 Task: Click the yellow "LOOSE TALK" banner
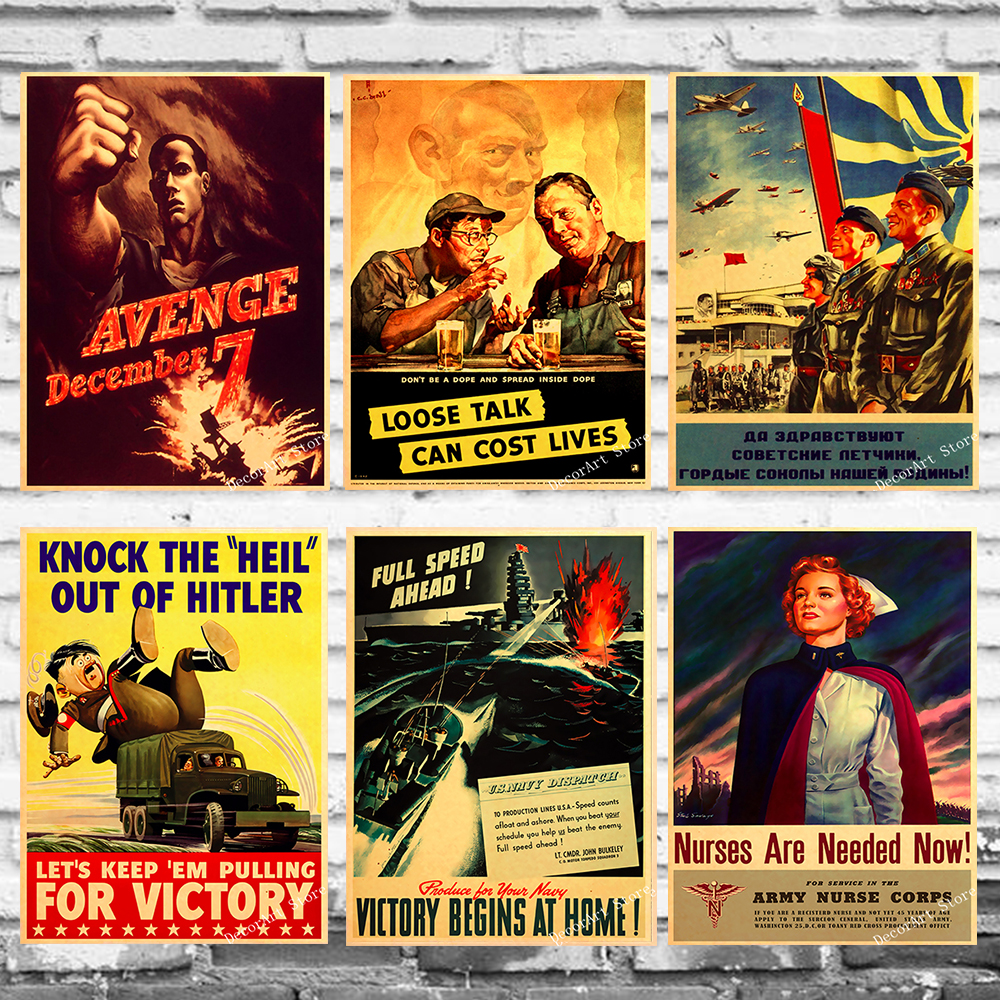tap(457, 414)
